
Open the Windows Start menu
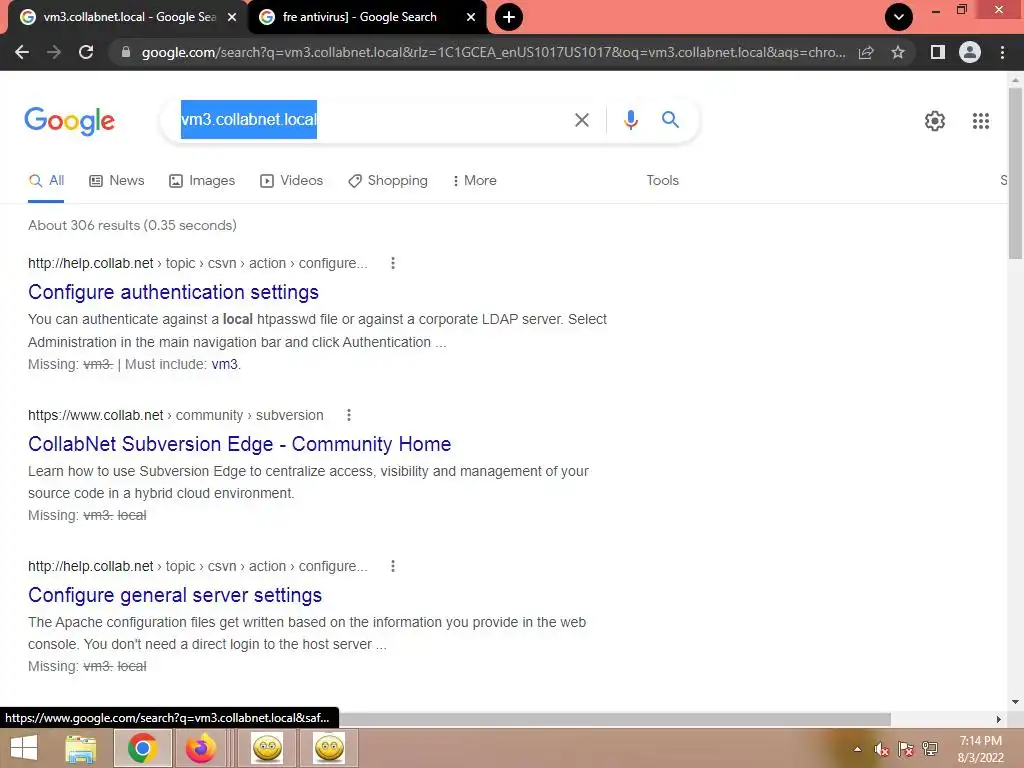(x=24, y=748)
